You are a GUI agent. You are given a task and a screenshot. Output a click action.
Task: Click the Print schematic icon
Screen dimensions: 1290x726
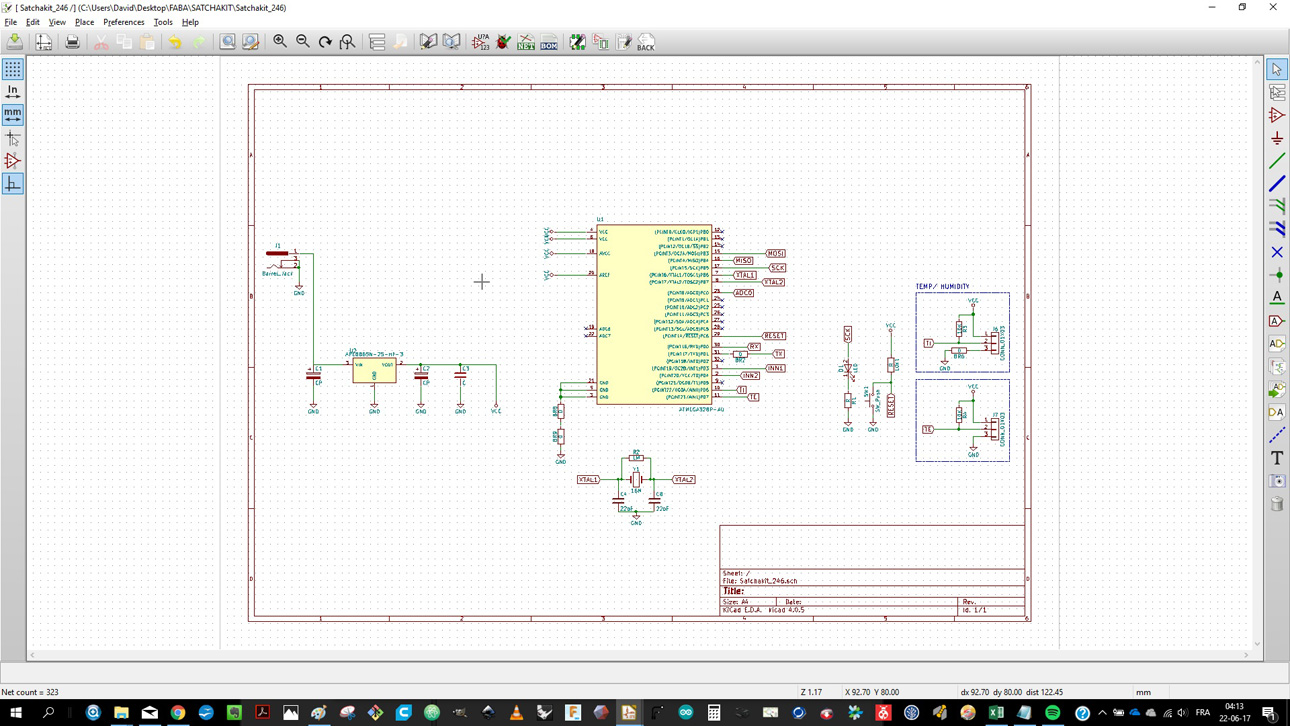[72, 42]
